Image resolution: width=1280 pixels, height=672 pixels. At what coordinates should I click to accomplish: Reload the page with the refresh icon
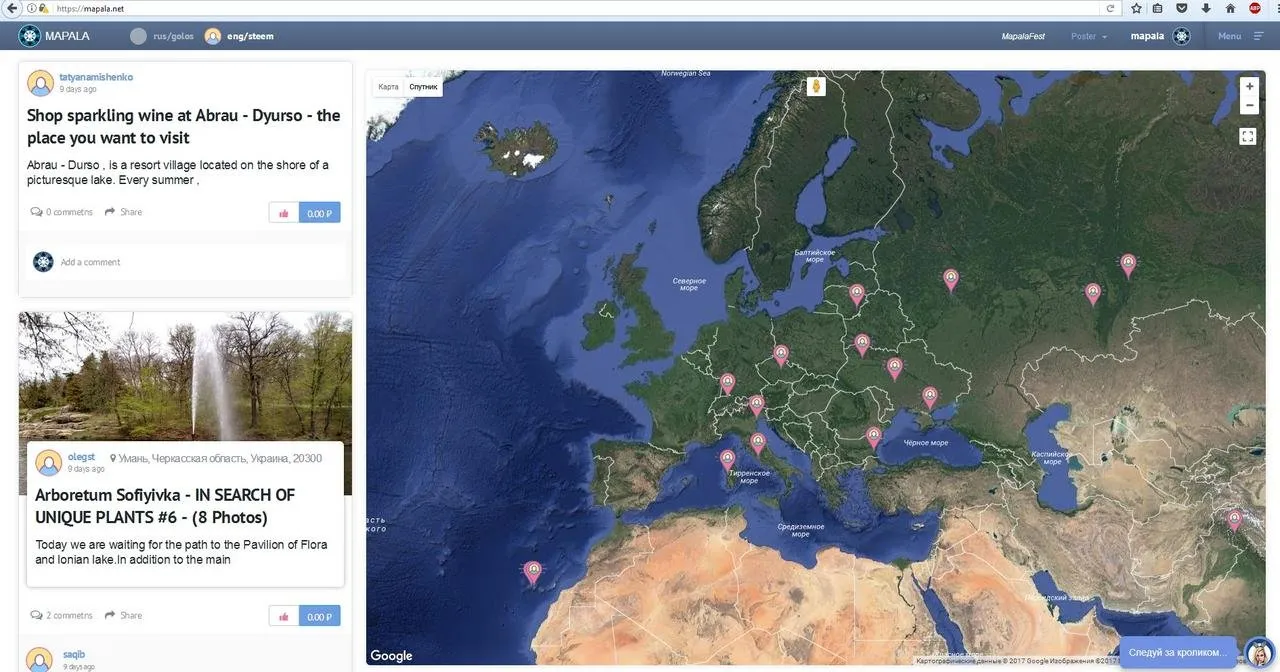point(1110,8)
